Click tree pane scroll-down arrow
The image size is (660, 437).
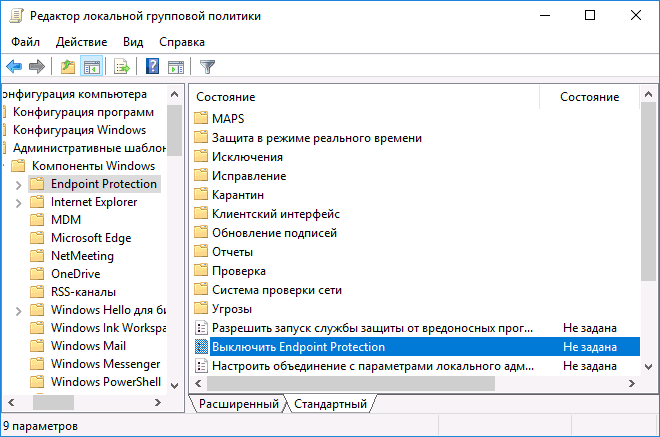(x=175, y=386)
